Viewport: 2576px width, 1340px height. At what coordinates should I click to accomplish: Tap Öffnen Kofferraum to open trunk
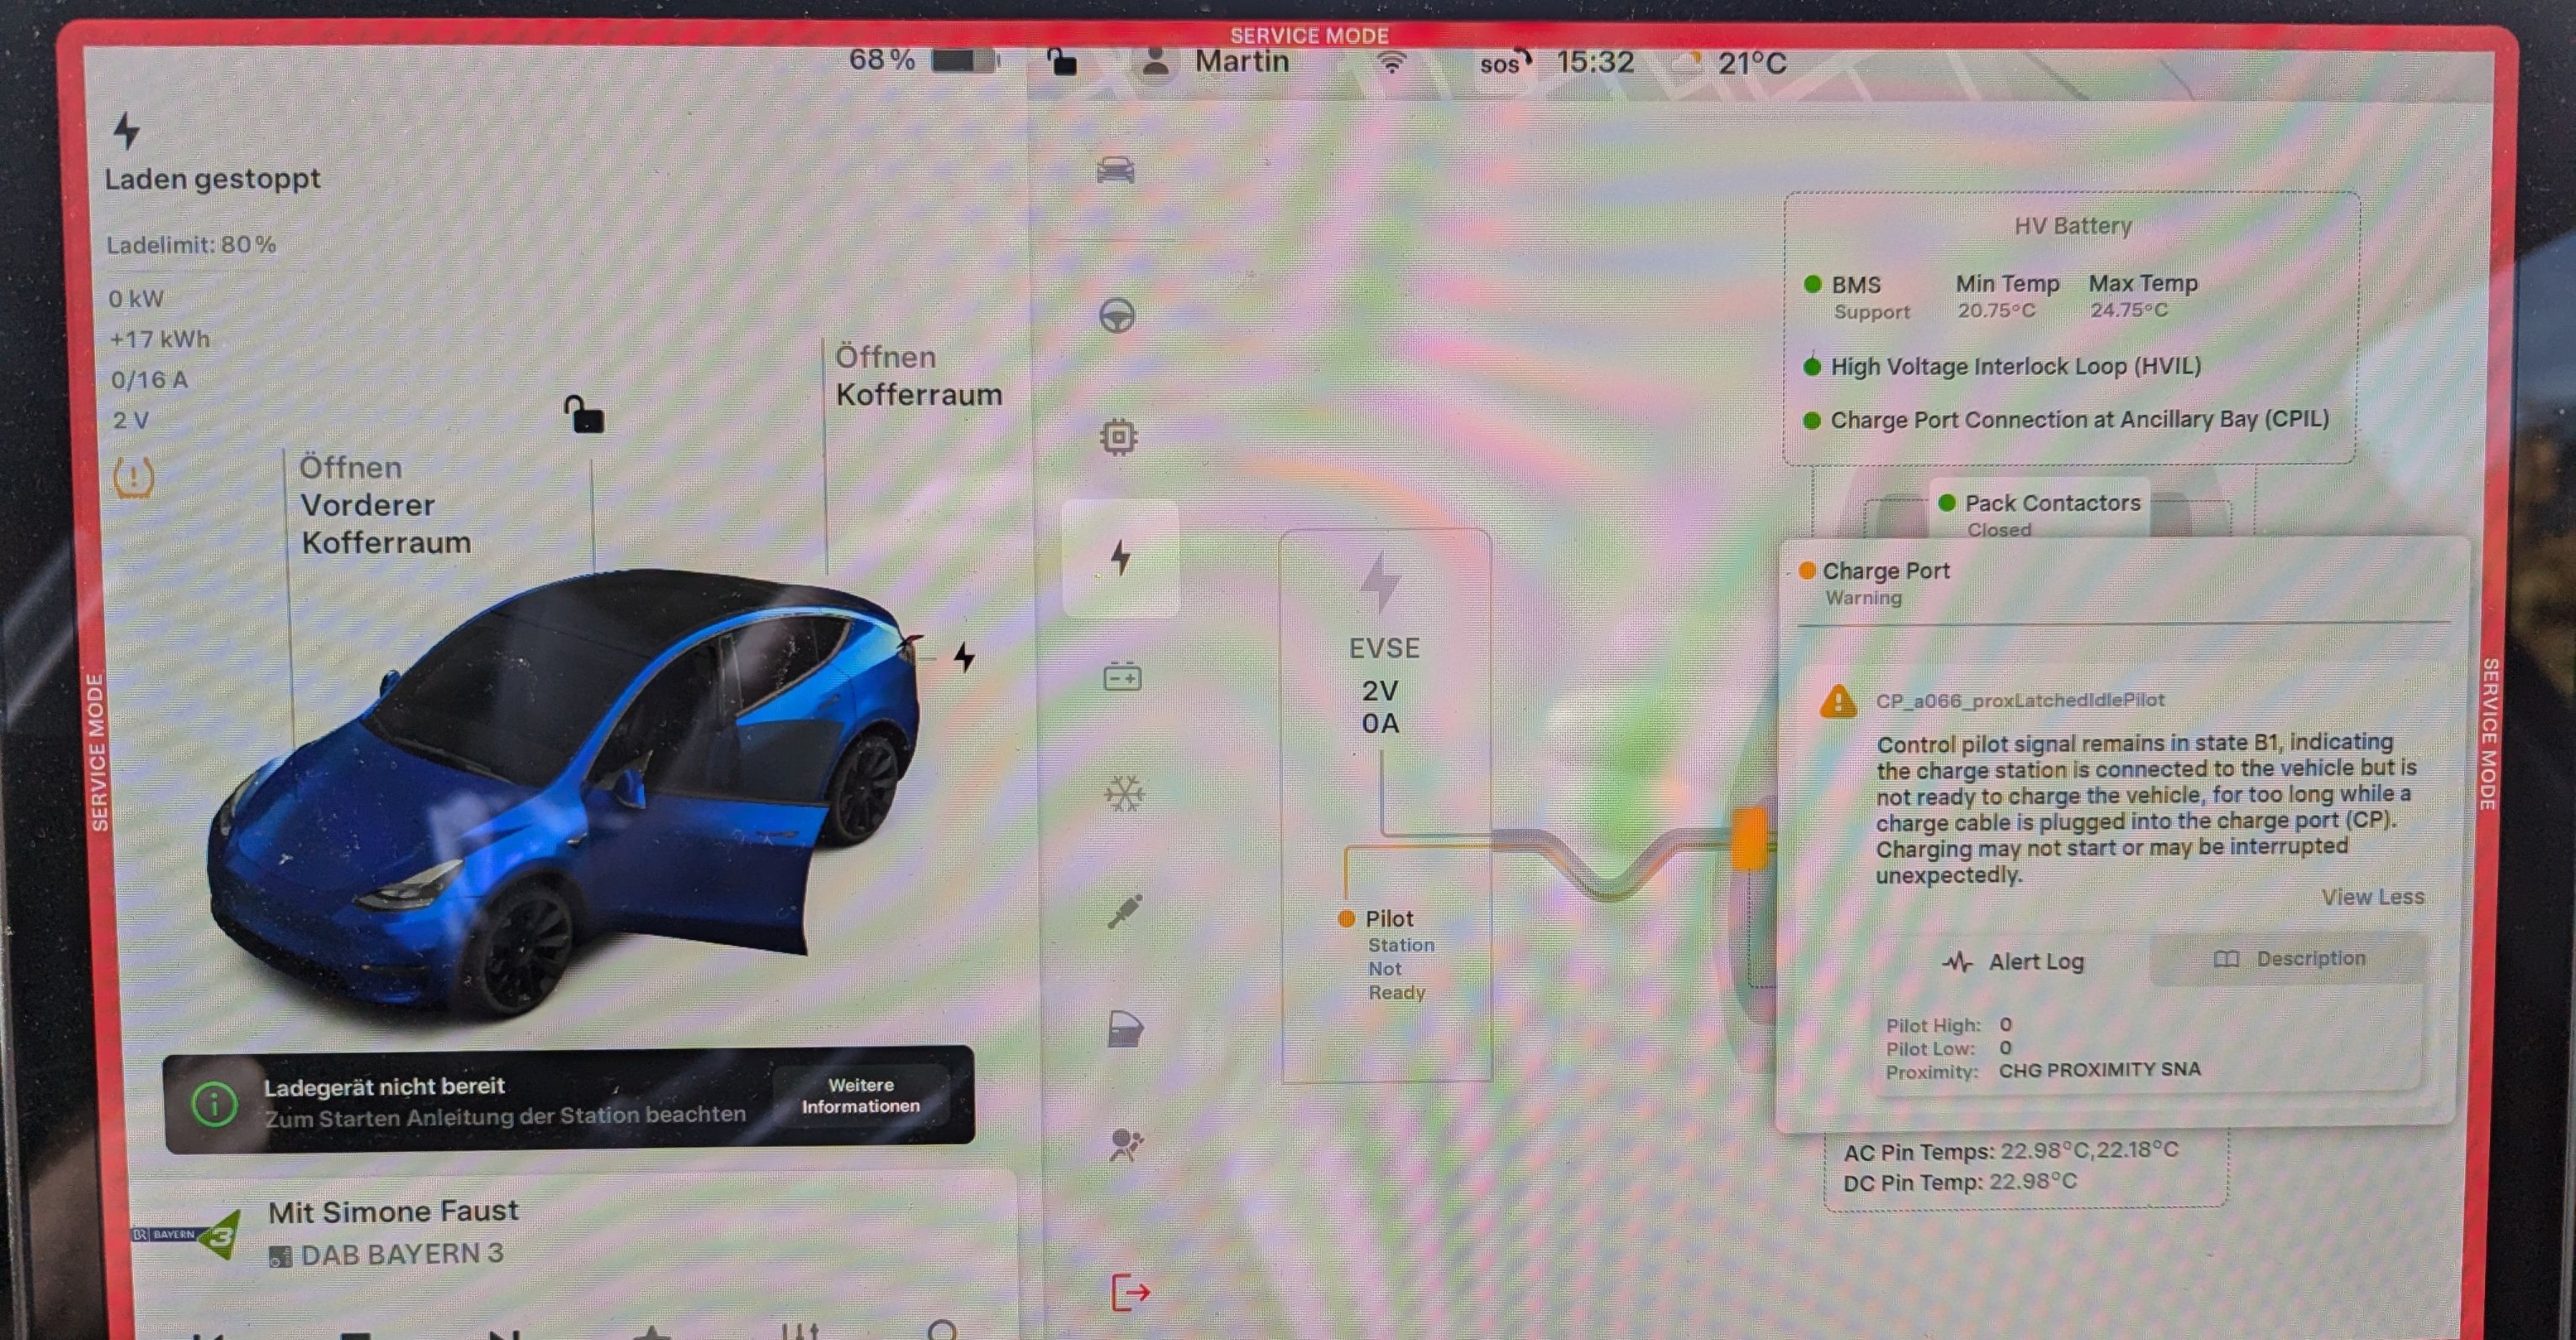(x=917, y=376)
